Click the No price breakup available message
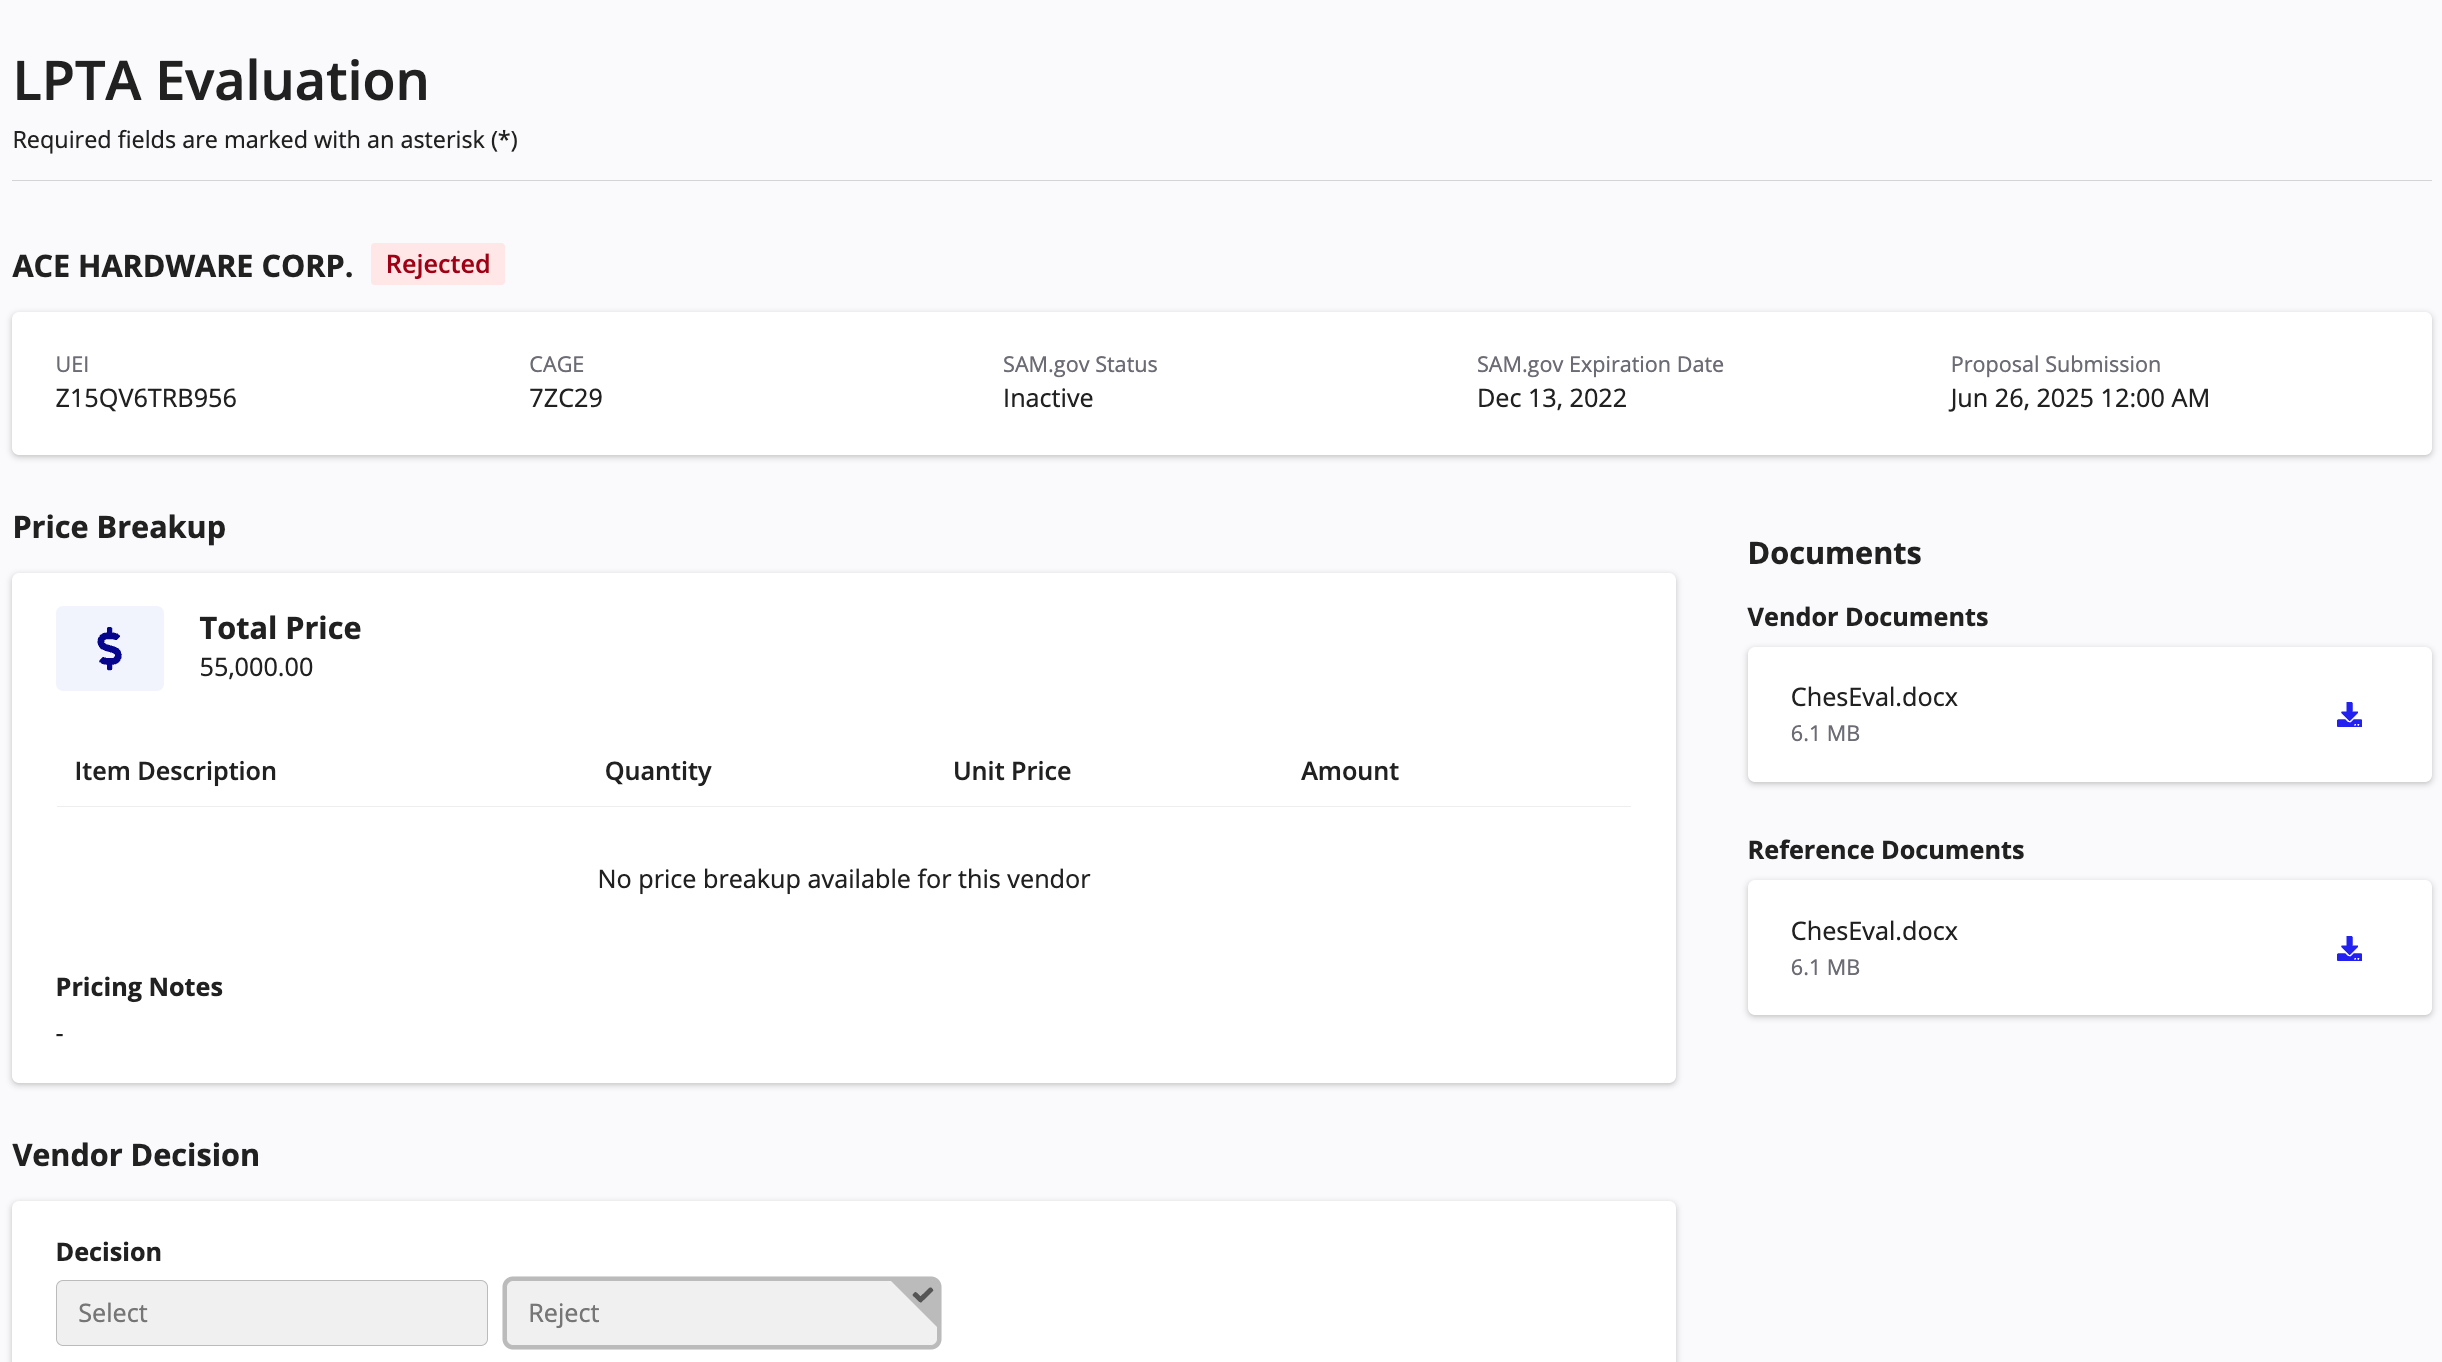Viewport: 2442px width, 1362px height. (x=844, y=879)
